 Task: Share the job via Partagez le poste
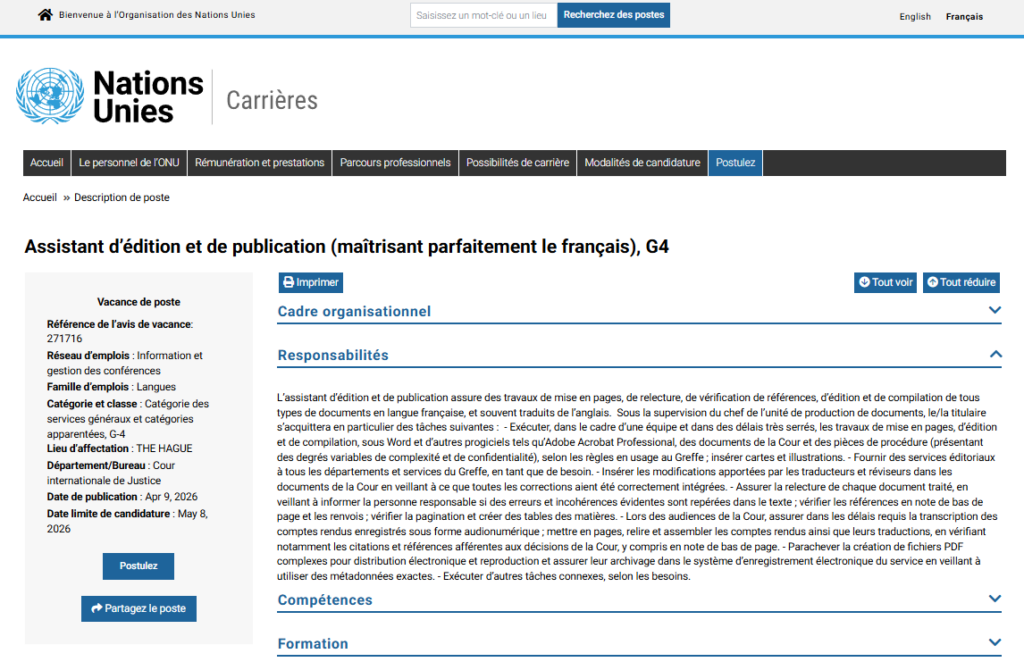coord(138,608)
